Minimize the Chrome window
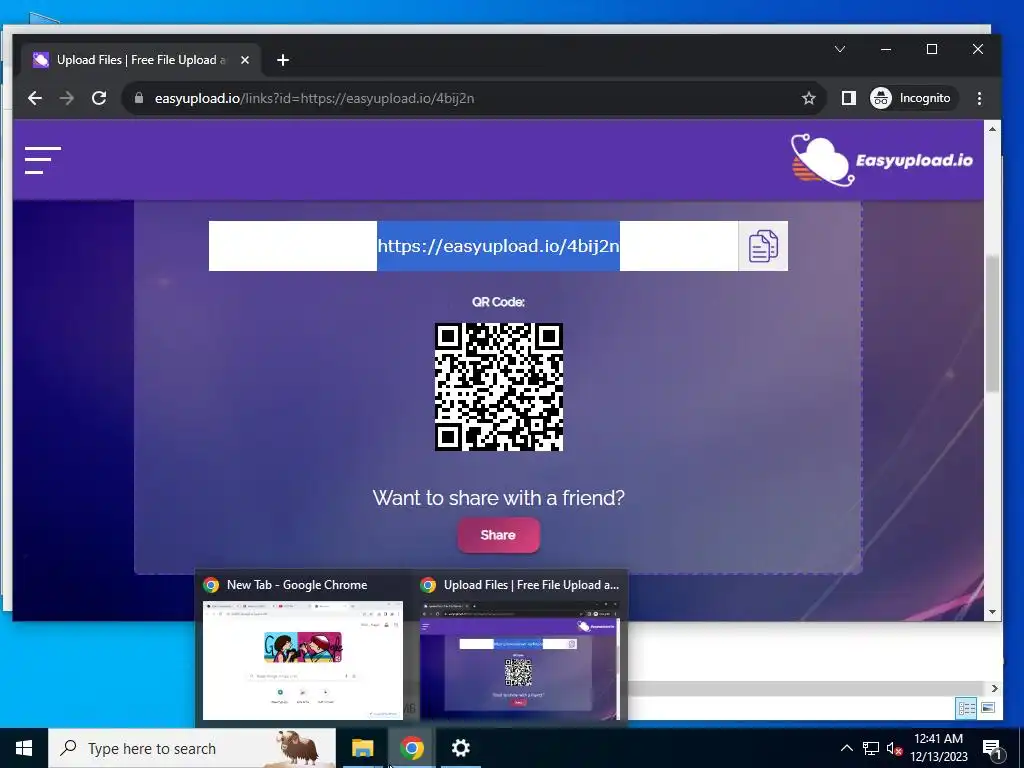Viewport: 1024px width, 768px height. 886,49
